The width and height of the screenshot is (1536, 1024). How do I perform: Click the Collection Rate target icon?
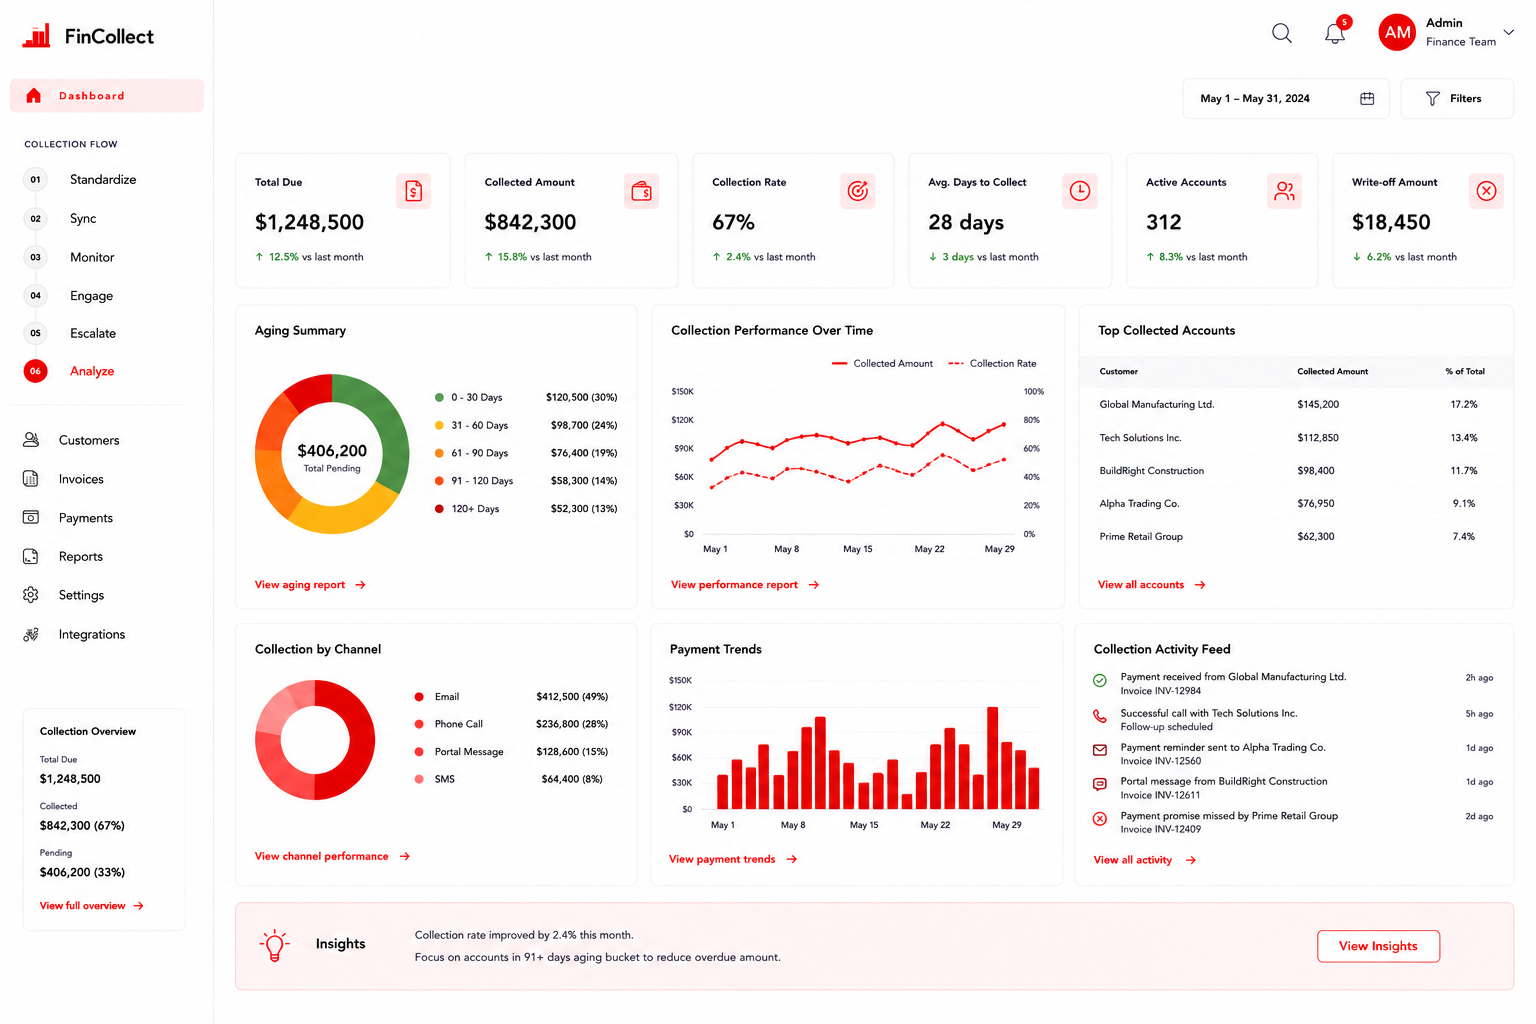click(x=858, y=191)
